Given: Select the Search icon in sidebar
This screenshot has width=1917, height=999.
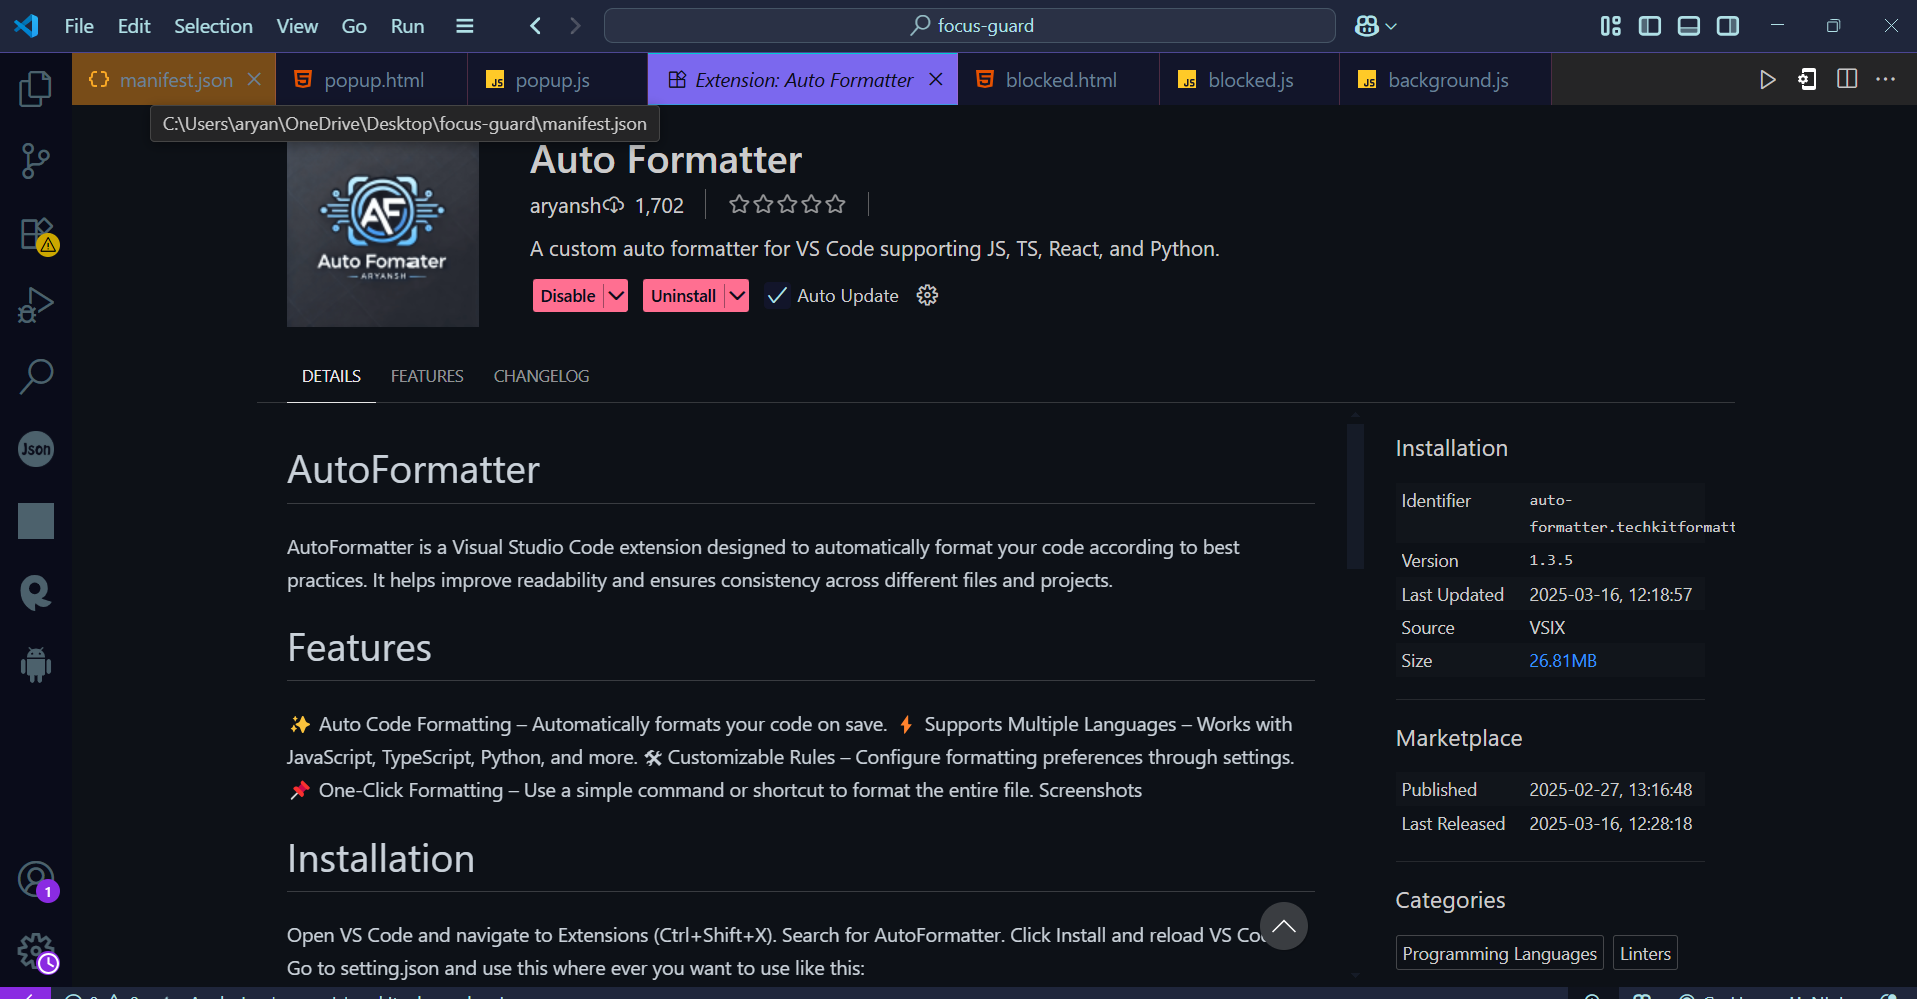Looking at the screenshot, I should coord(35,376).
